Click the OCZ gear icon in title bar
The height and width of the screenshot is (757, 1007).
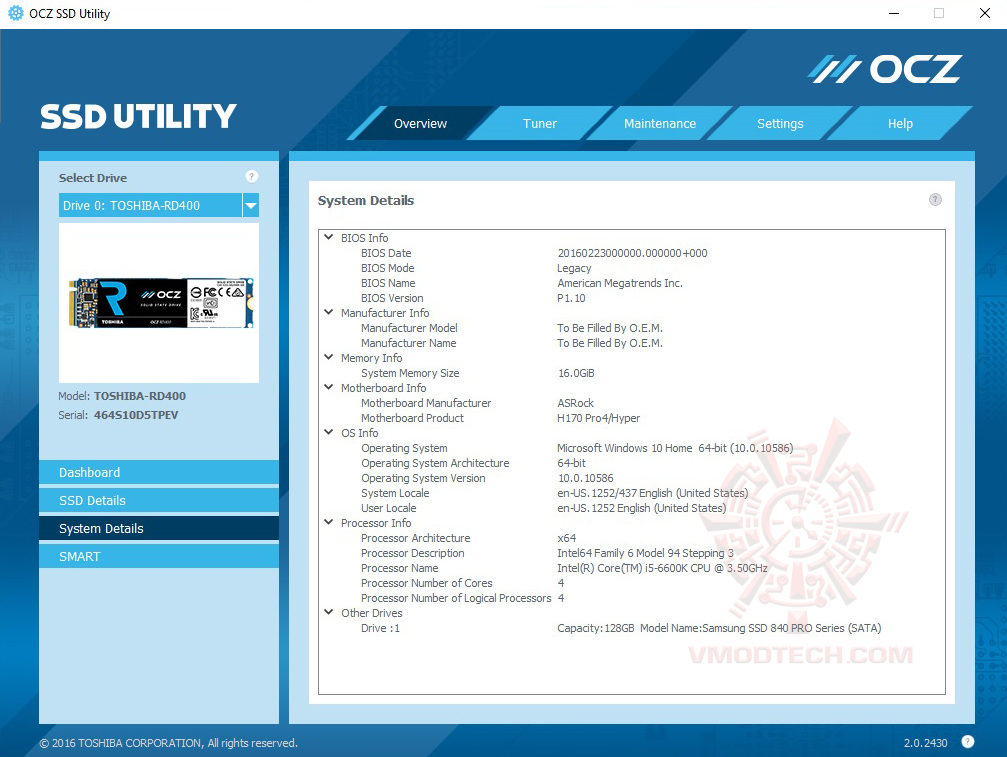[14, 13]
